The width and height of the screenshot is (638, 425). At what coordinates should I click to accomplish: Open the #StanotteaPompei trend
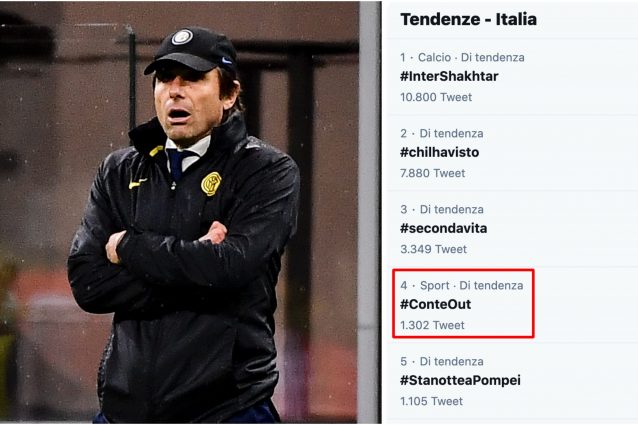460,380
